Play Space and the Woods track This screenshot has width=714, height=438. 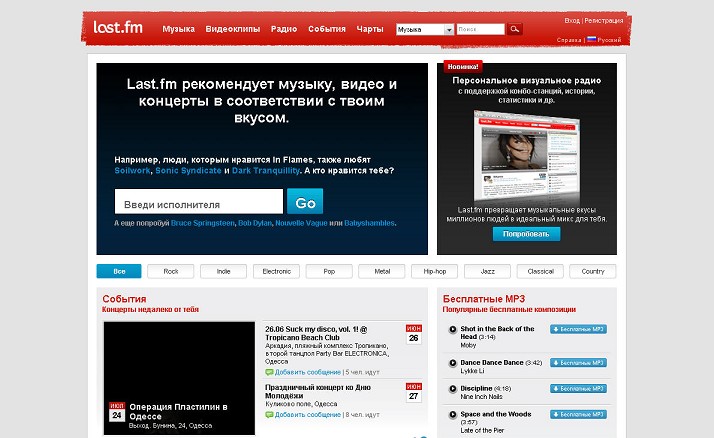(453, 415)
